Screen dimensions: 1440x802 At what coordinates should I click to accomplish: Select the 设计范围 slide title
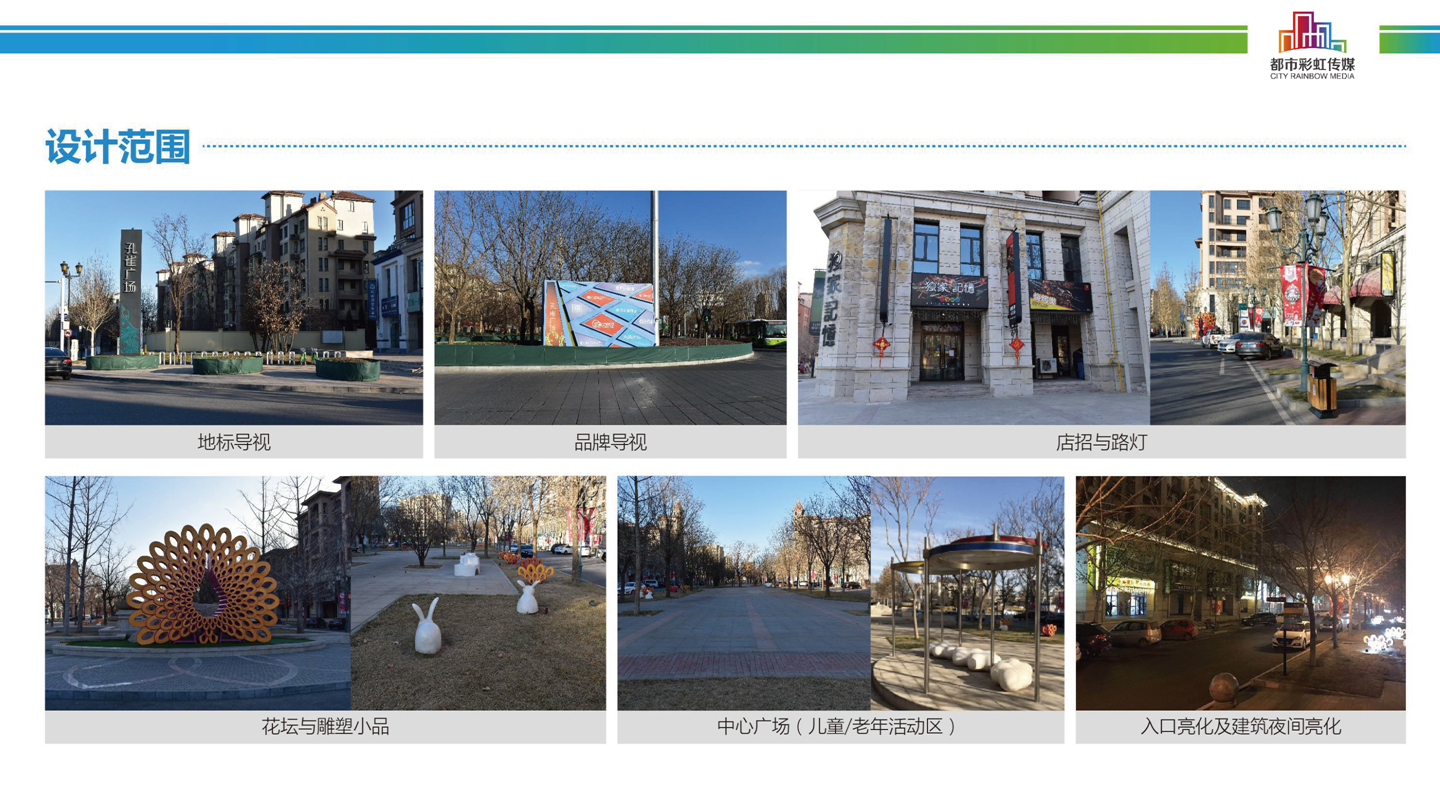(118, 147)
